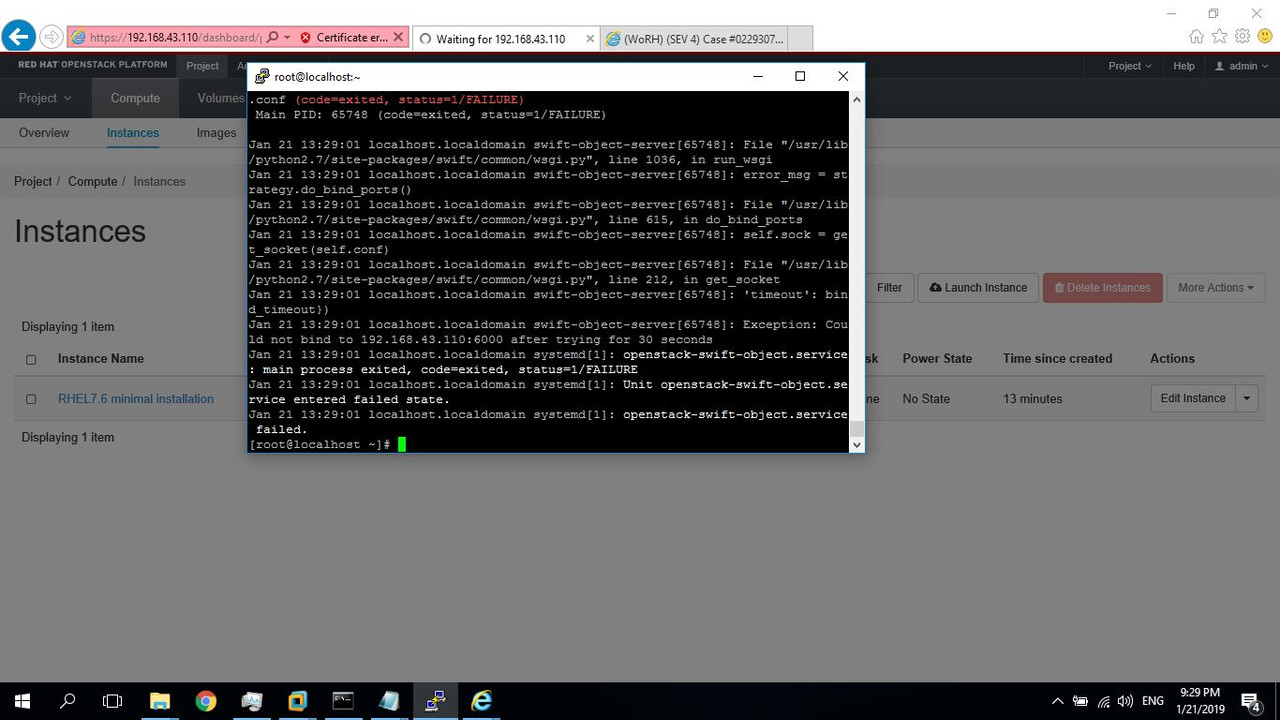Click the Compute breadcrumb link
Screen dimensions: 1280x720
point(93,182)
